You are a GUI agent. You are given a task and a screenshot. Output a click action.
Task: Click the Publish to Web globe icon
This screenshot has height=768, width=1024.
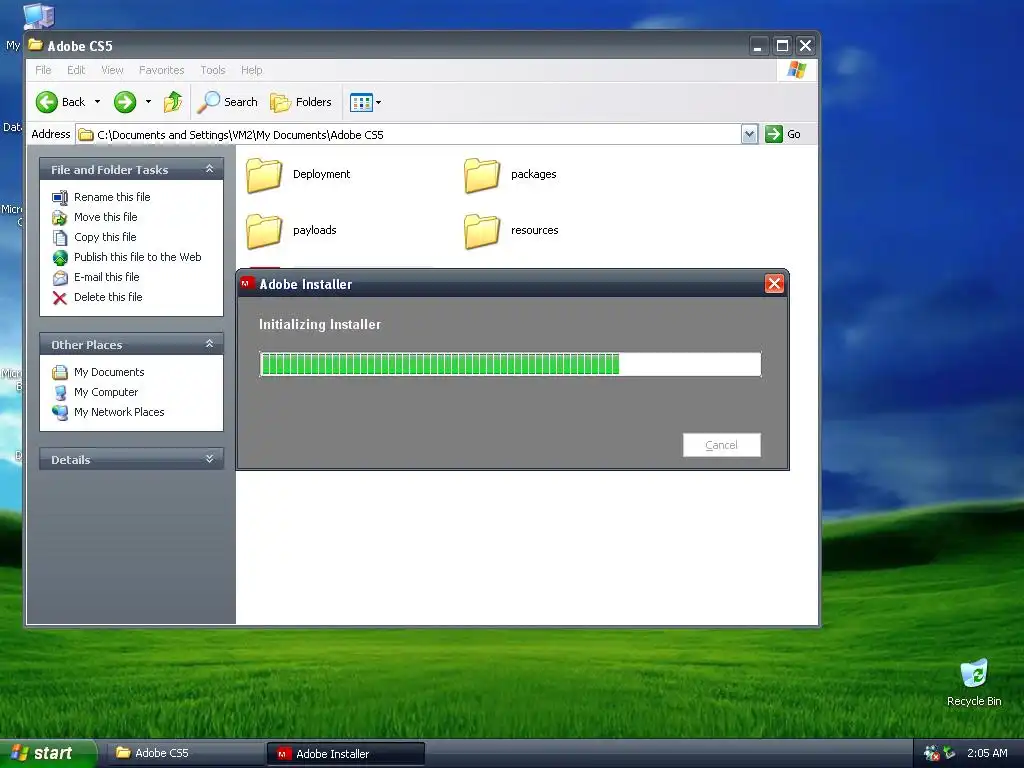60,257
